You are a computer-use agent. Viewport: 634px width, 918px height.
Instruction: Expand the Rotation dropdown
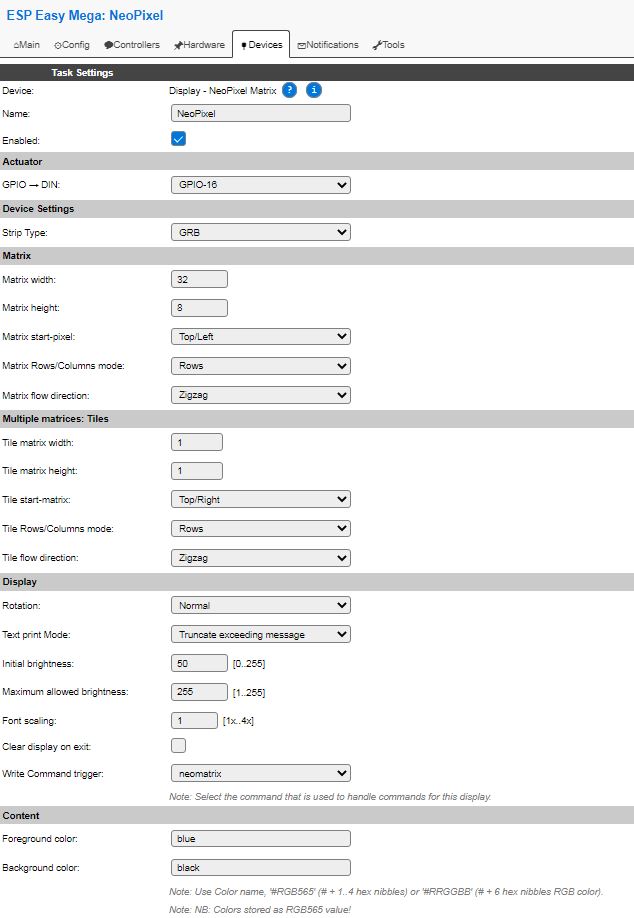click(261, 605)
